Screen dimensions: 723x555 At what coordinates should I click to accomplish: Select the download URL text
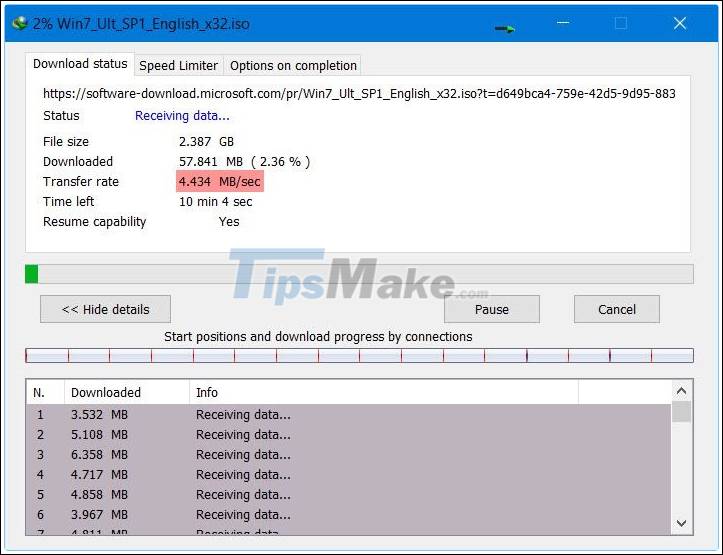click(359, 94)
